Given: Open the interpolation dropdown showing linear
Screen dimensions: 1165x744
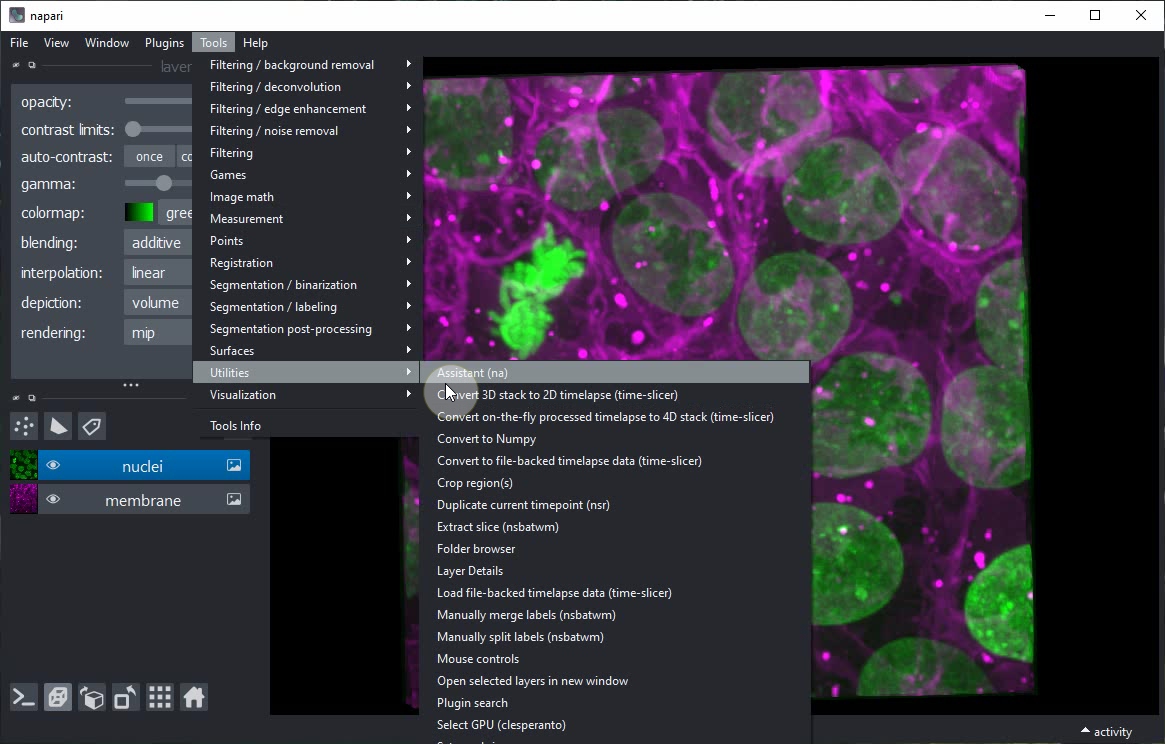Looking at the screenshot, I should point(158,273).
